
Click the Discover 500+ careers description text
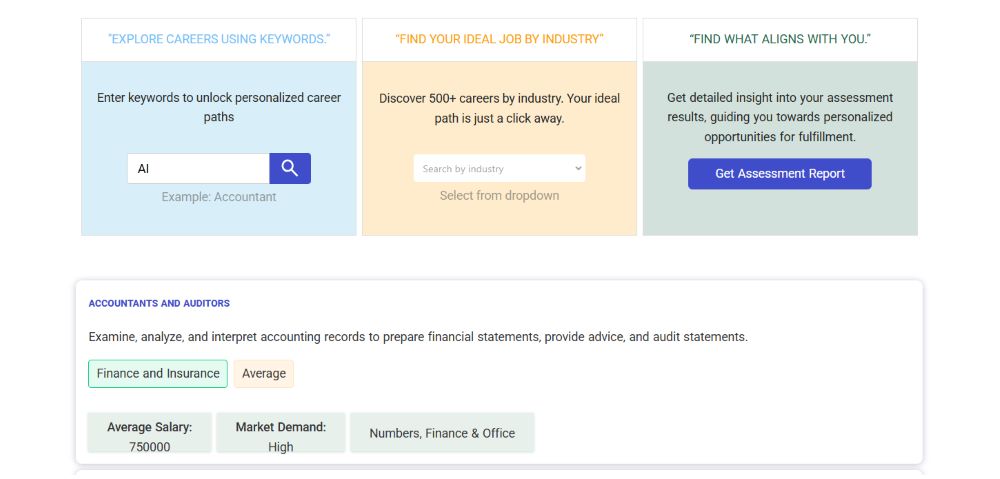[x=499, y=108]
